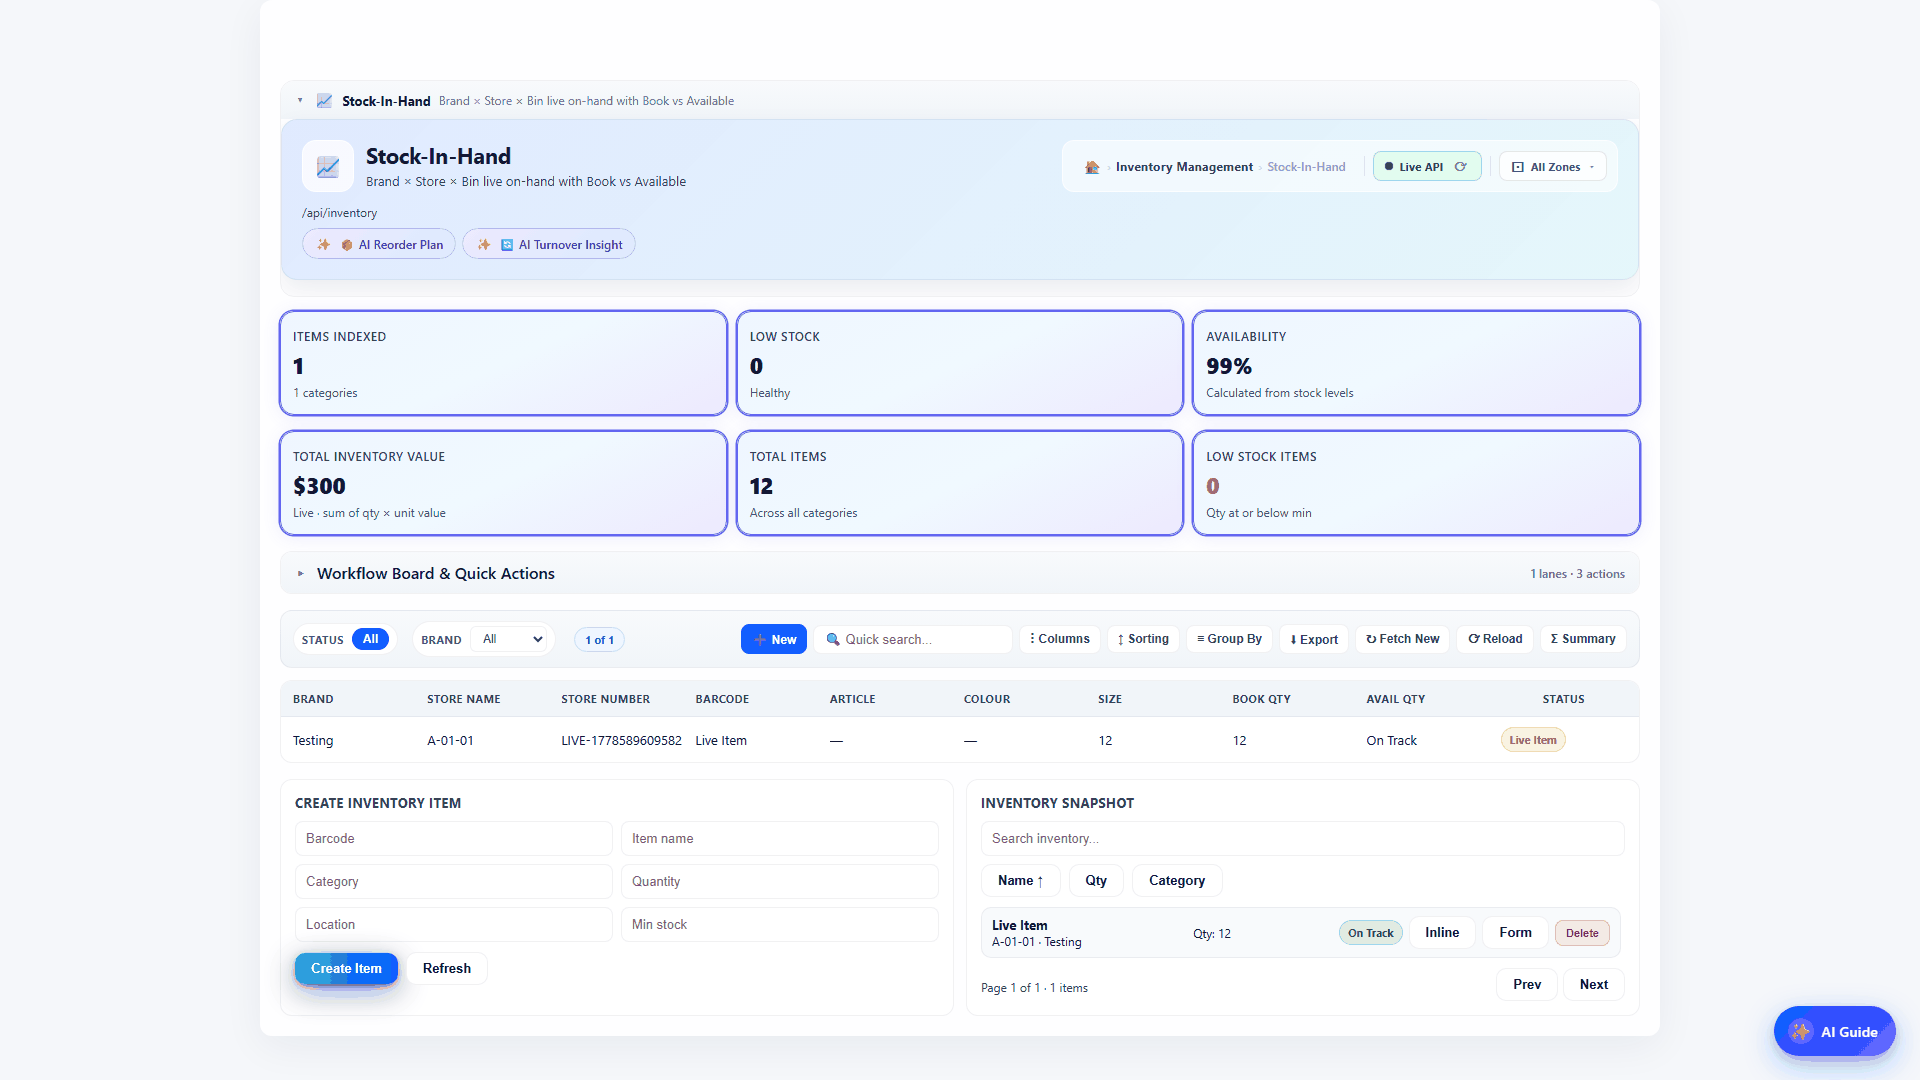The width and height of the screenshot is (1920, 1080).
Task: Click the Item name input field
Action: [779, 839]
